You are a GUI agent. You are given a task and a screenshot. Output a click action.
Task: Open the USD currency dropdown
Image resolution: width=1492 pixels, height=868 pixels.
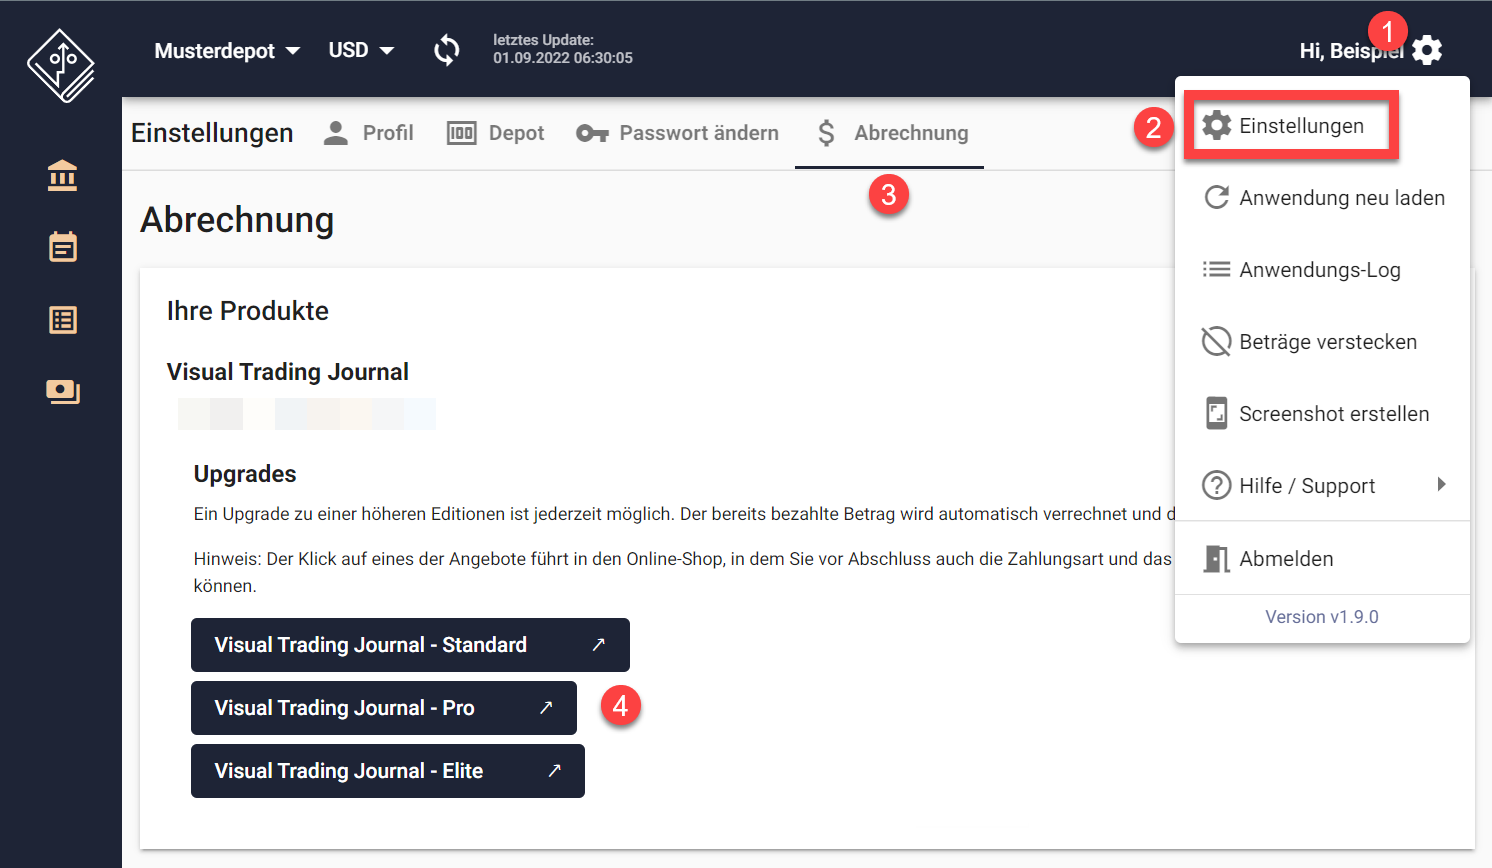pyautogui.click(x=361, y=50)
